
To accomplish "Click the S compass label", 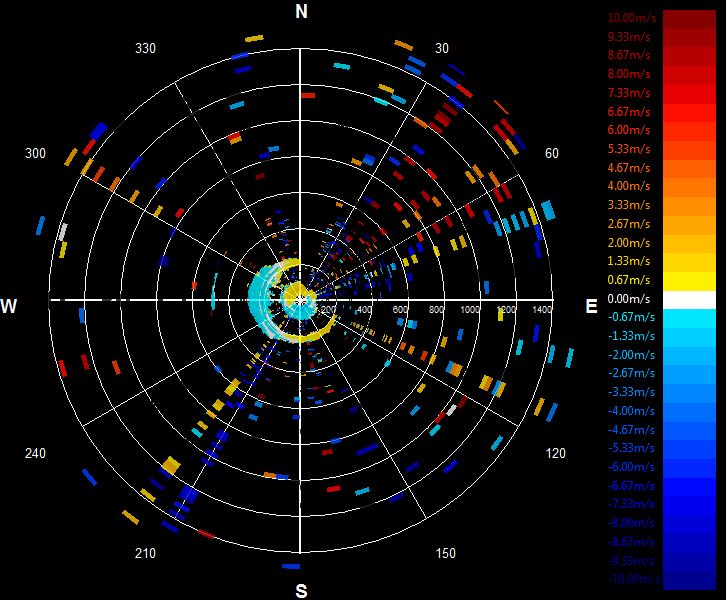I will point(301,591).
